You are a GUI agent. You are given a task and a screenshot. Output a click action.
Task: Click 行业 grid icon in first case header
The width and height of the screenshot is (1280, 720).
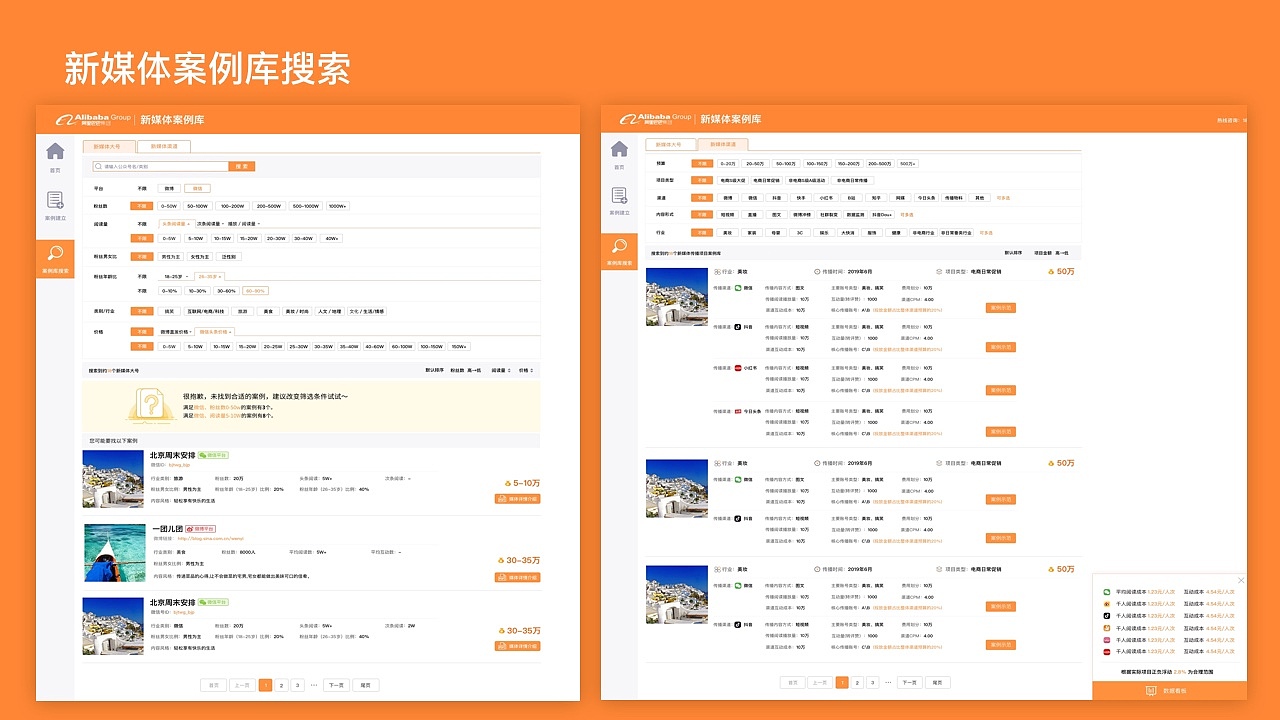[x=717, y=271]
